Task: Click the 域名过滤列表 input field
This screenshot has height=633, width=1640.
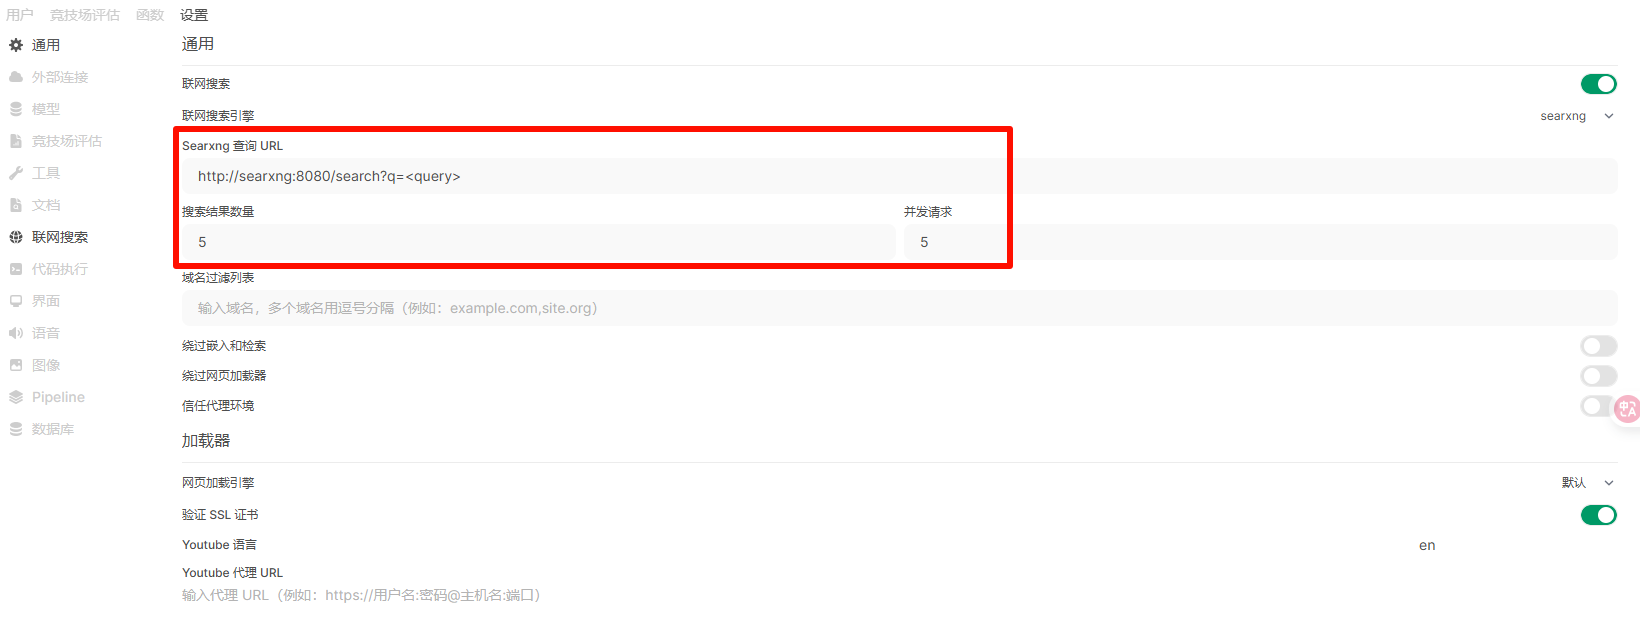Action: tap(899, 308)
